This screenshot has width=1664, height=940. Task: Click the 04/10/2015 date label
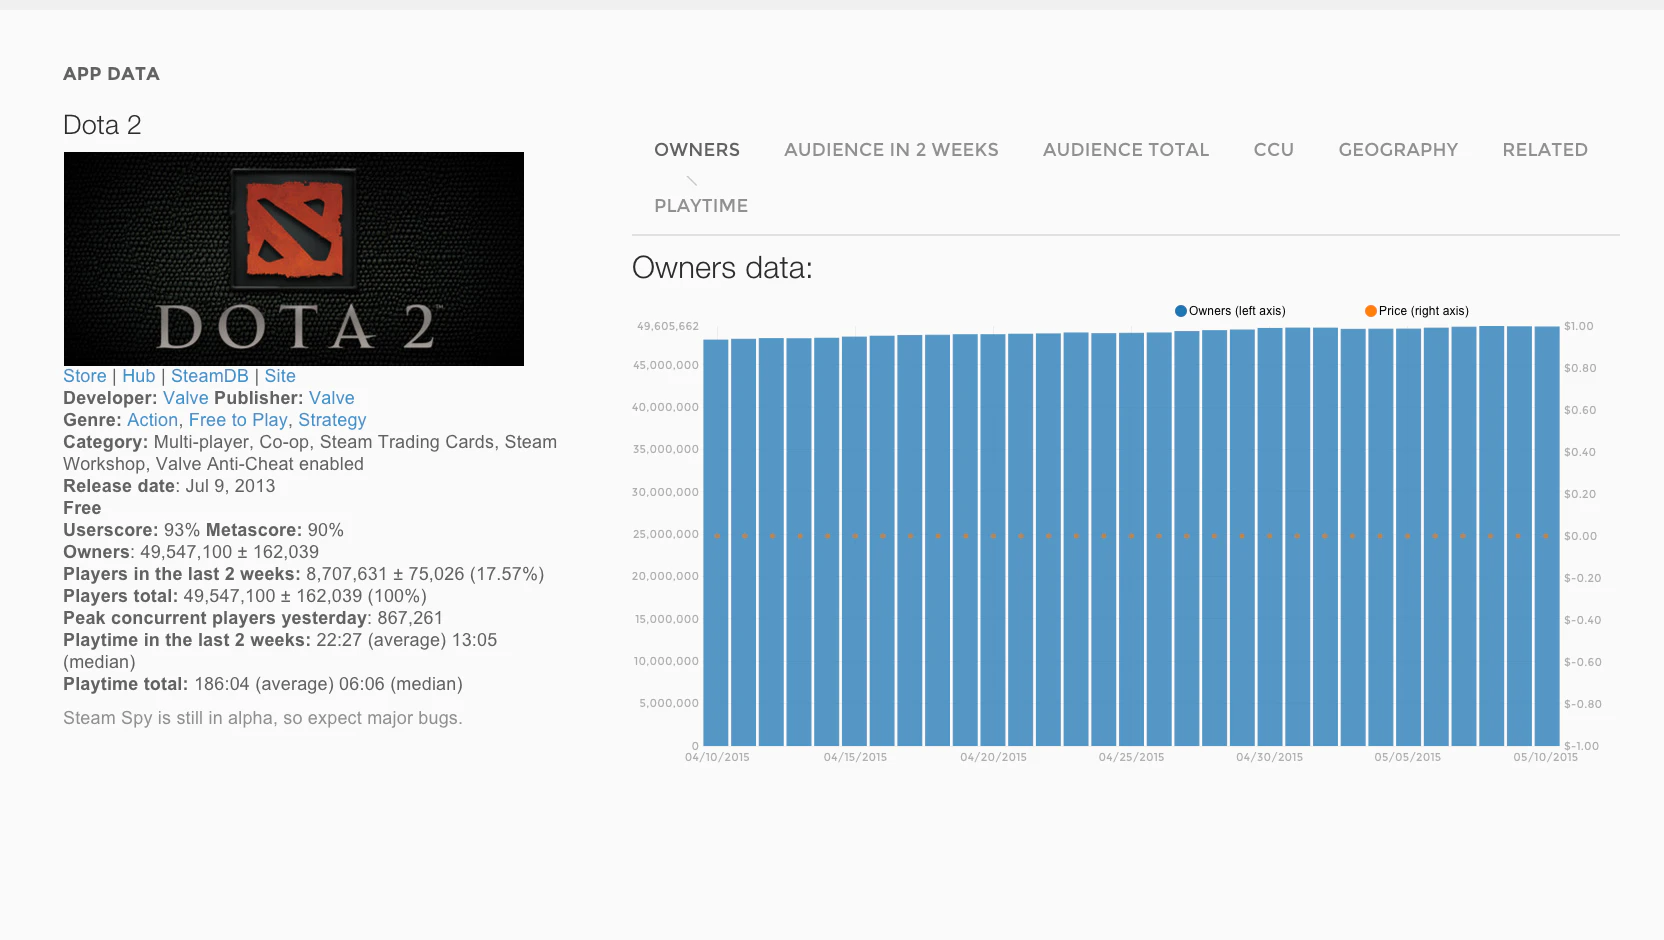coord(717,757)
